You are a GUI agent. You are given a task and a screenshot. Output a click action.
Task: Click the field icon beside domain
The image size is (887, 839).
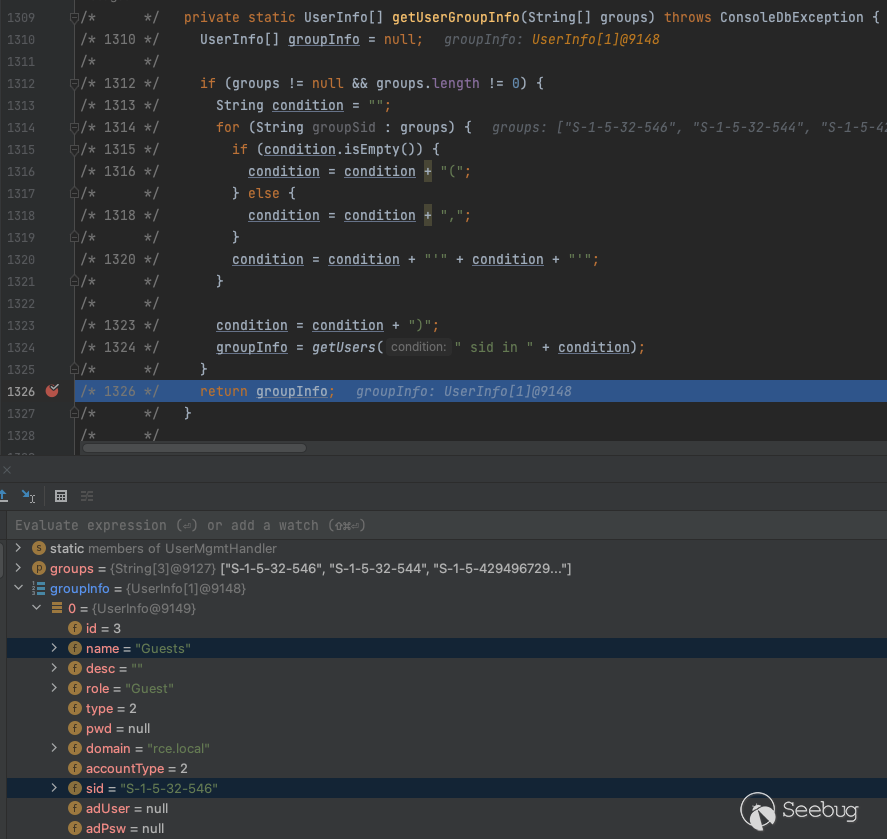click(x=75, y=748)
